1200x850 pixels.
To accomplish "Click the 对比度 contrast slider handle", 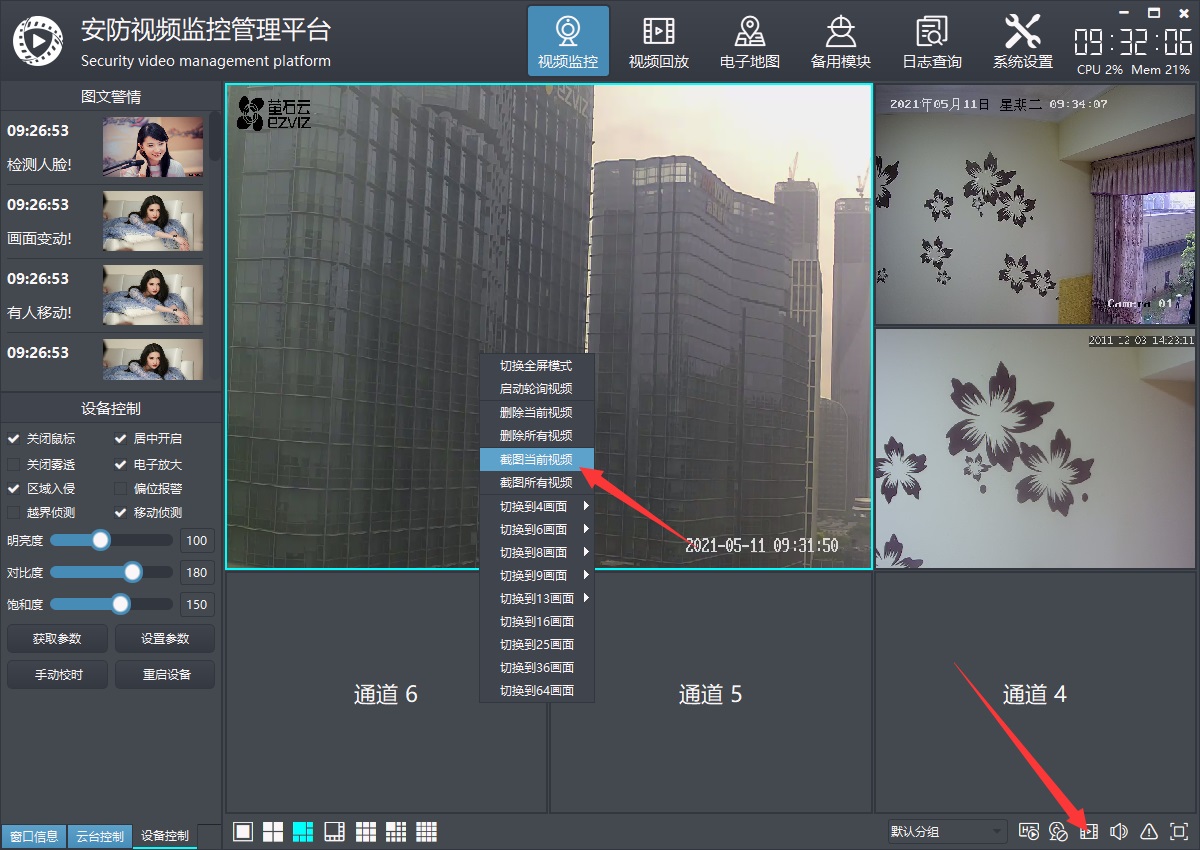I will point(132,572).
